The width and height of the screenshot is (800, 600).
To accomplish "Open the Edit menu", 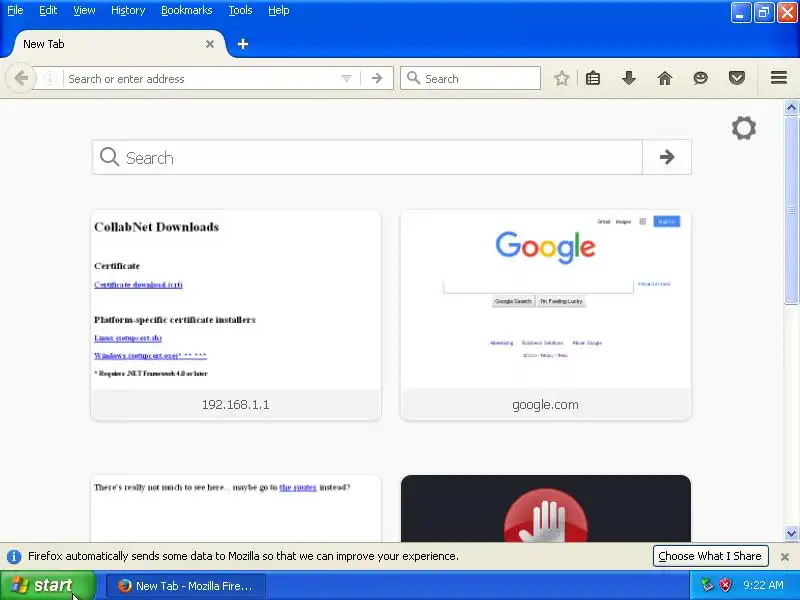I will 48,10.
